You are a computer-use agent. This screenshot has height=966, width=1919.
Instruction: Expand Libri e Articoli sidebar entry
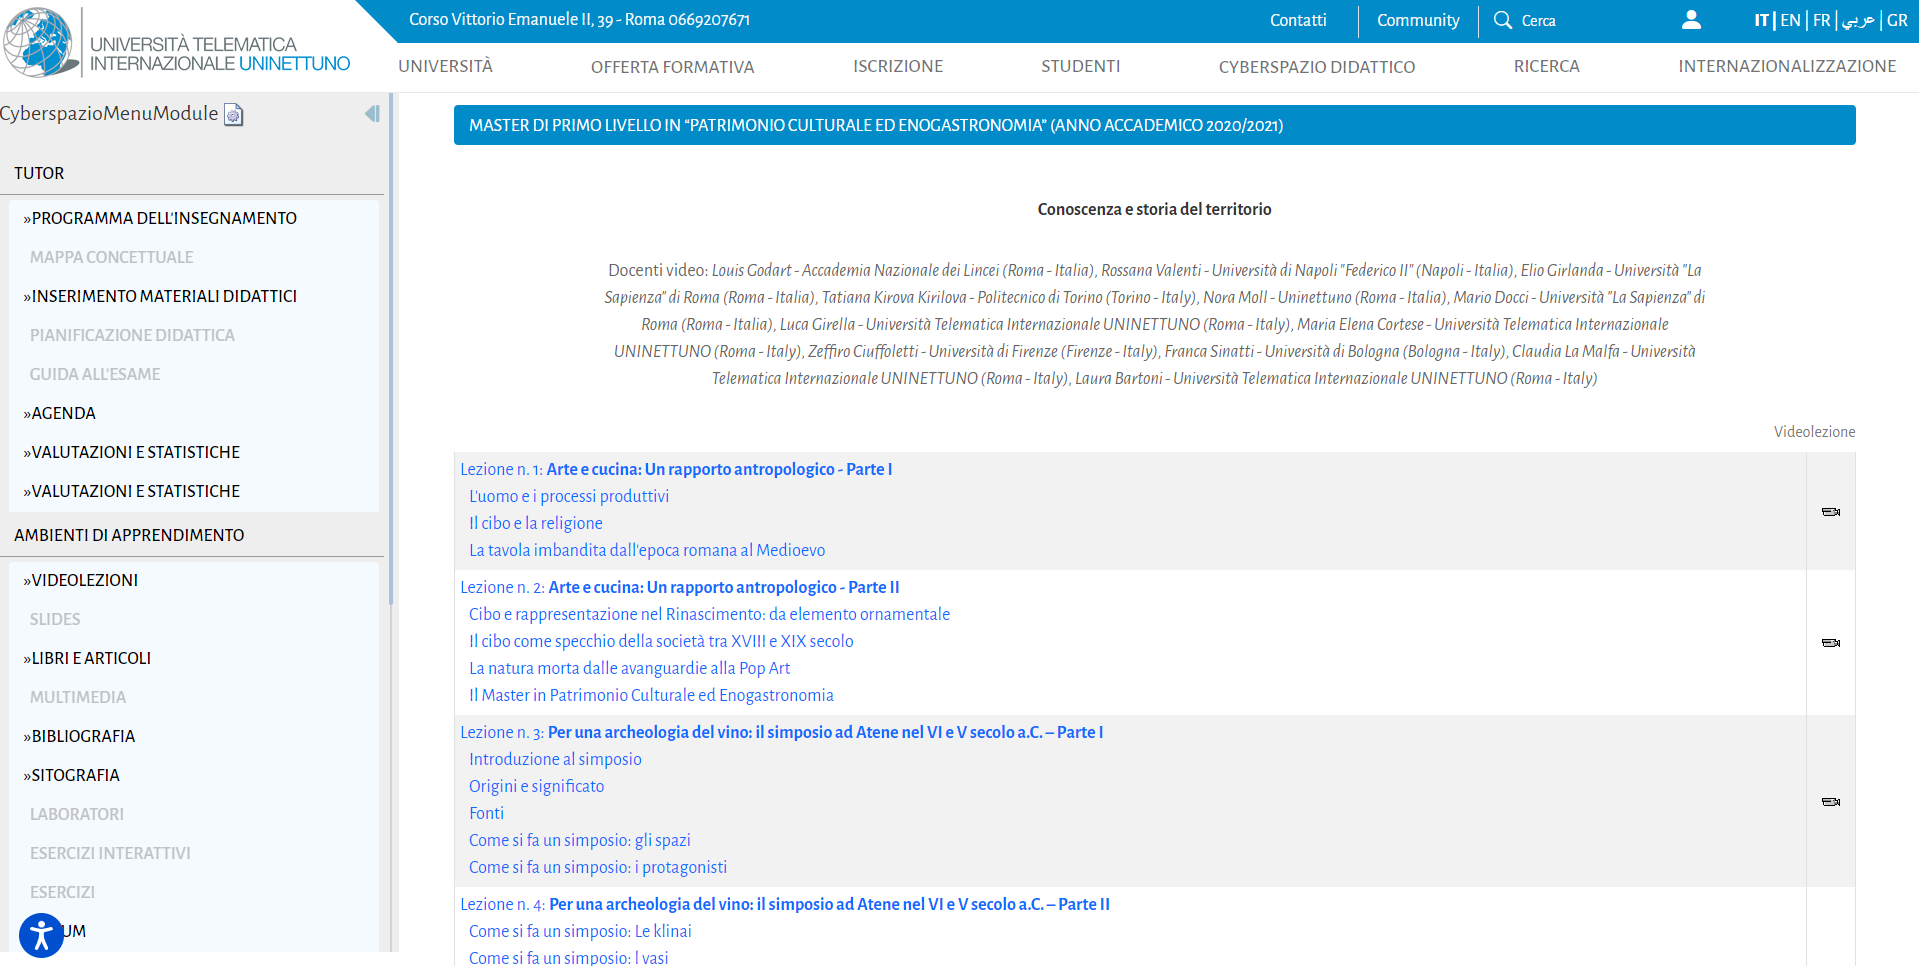pos(91,658)
